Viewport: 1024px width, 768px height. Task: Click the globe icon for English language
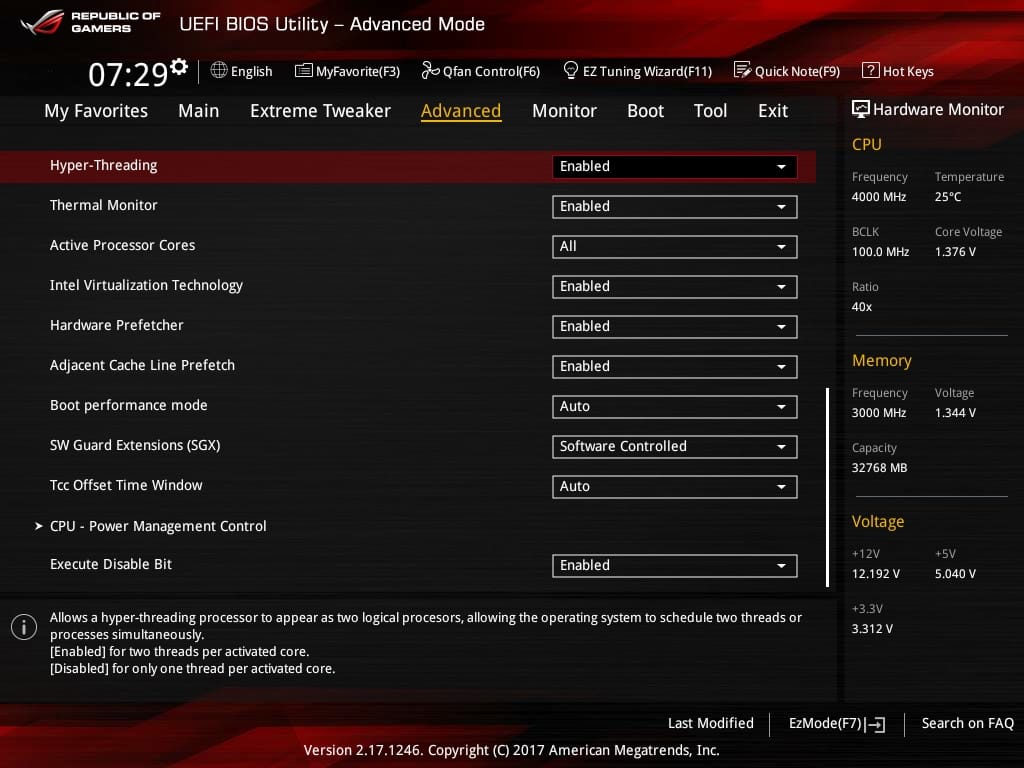[x=219, y=71]
